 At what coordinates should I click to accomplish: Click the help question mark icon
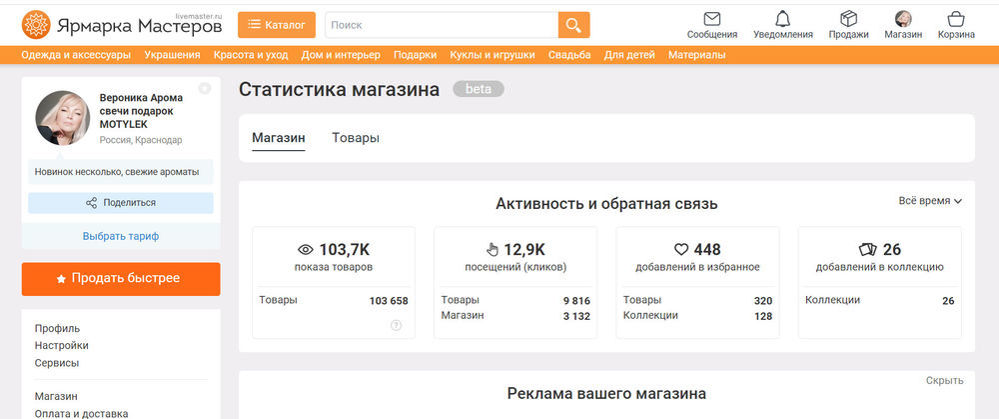tap(396, 325)
